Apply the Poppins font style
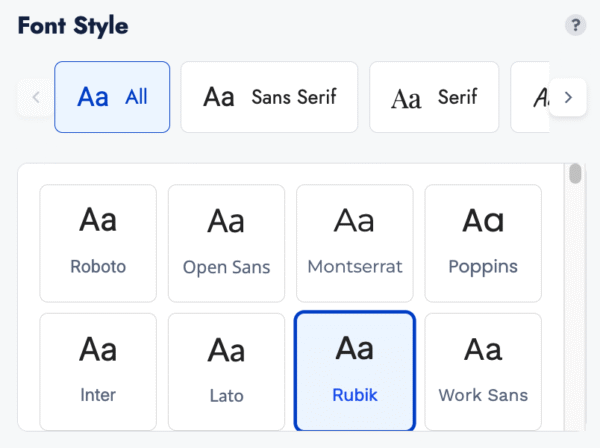The width and height of the screenshot is (600, 448). [483, 243]
